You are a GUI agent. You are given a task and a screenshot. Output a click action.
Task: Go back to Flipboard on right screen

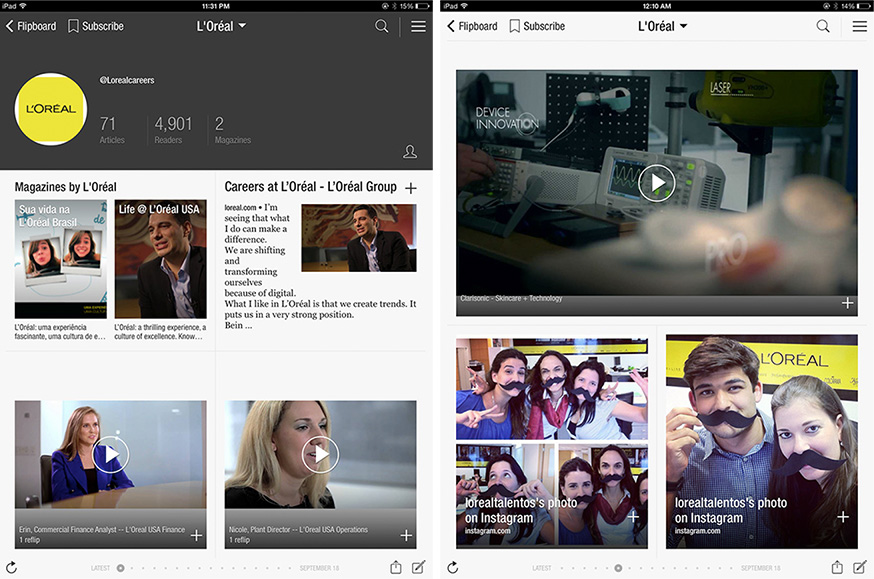pos(471,26)
